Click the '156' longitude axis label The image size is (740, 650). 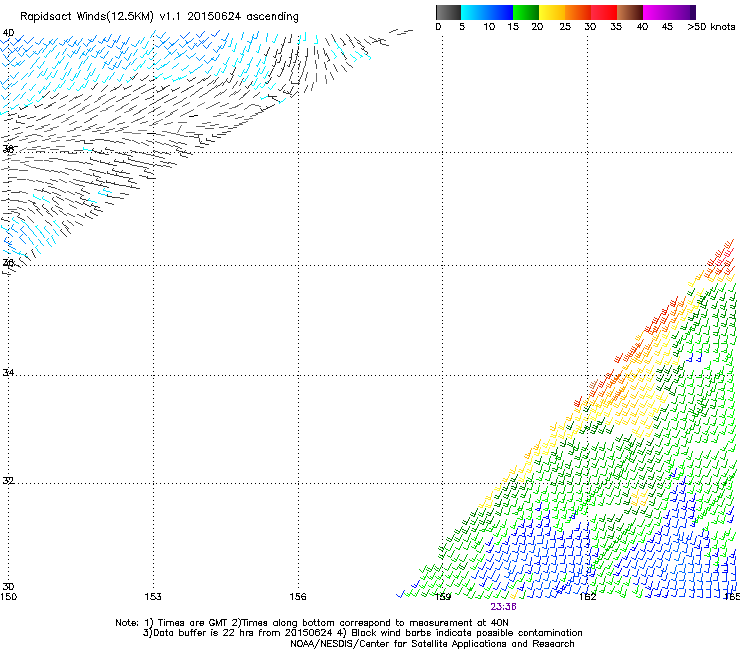[x=298, y=597]
